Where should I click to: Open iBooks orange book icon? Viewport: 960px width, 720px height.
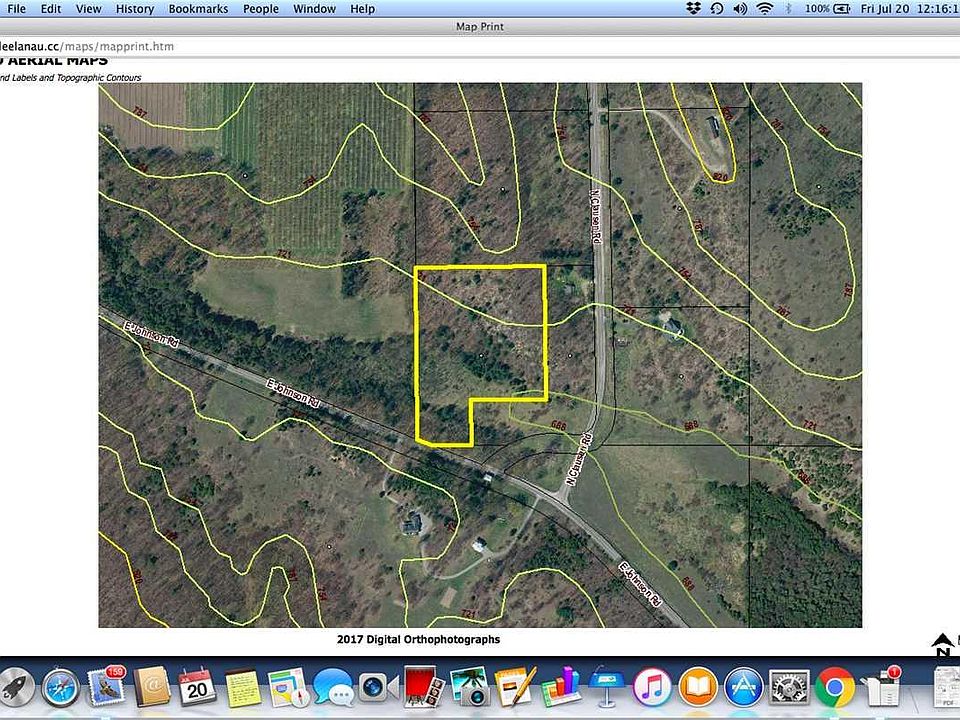(x=697, y=688)
